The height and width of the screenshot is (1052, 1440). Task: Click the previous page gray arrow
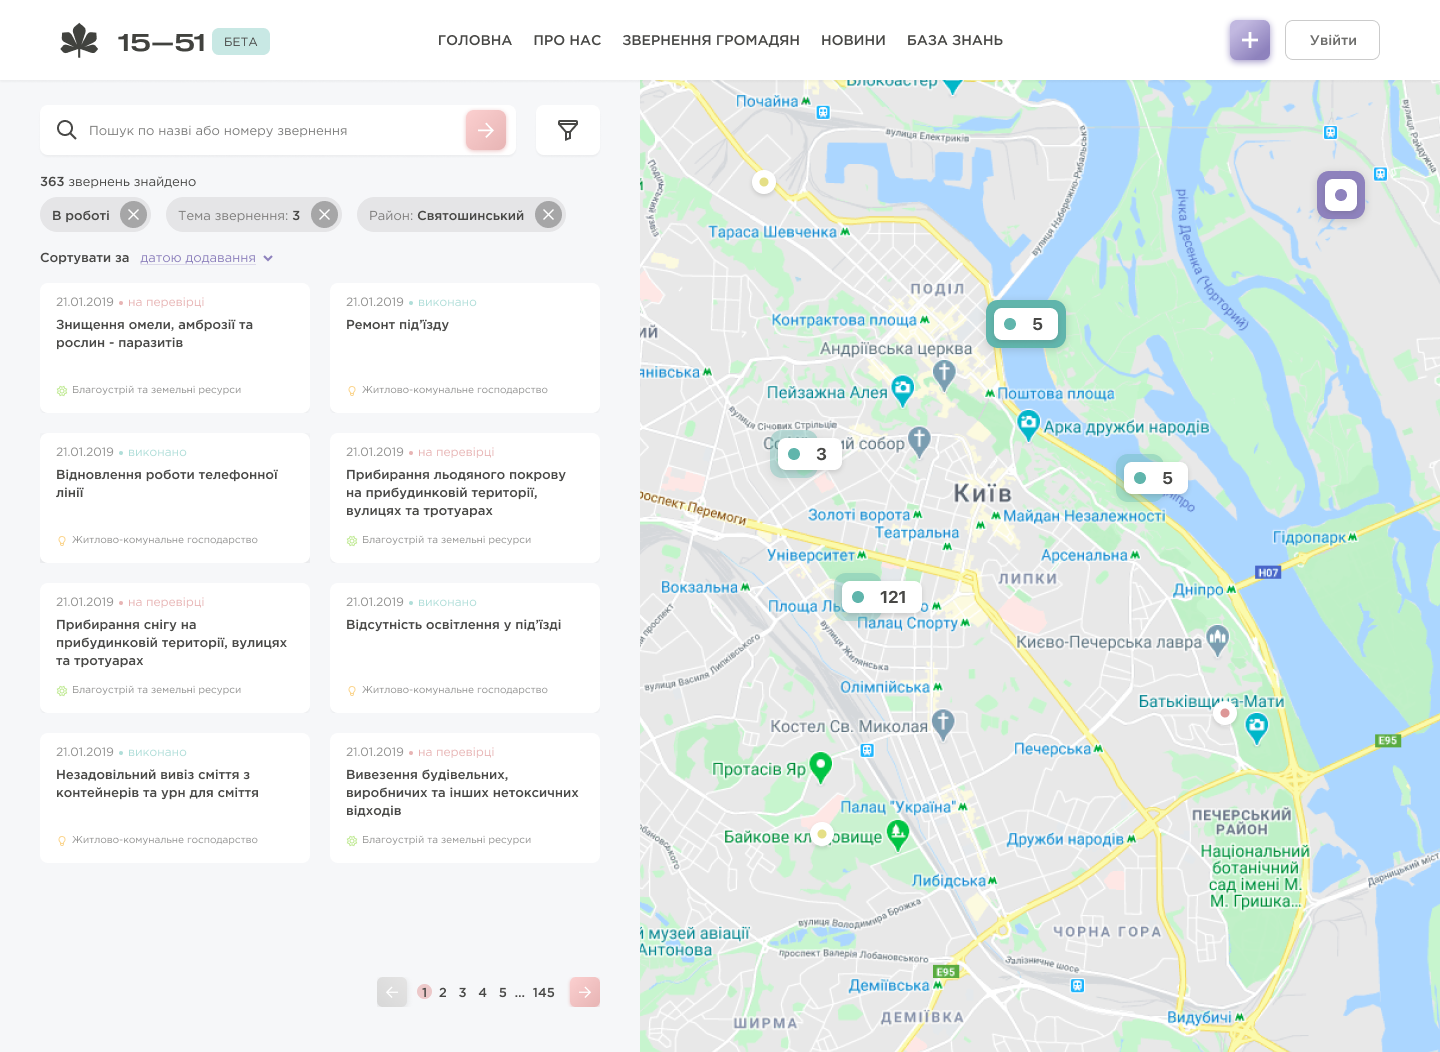click(x=392, y=992)
